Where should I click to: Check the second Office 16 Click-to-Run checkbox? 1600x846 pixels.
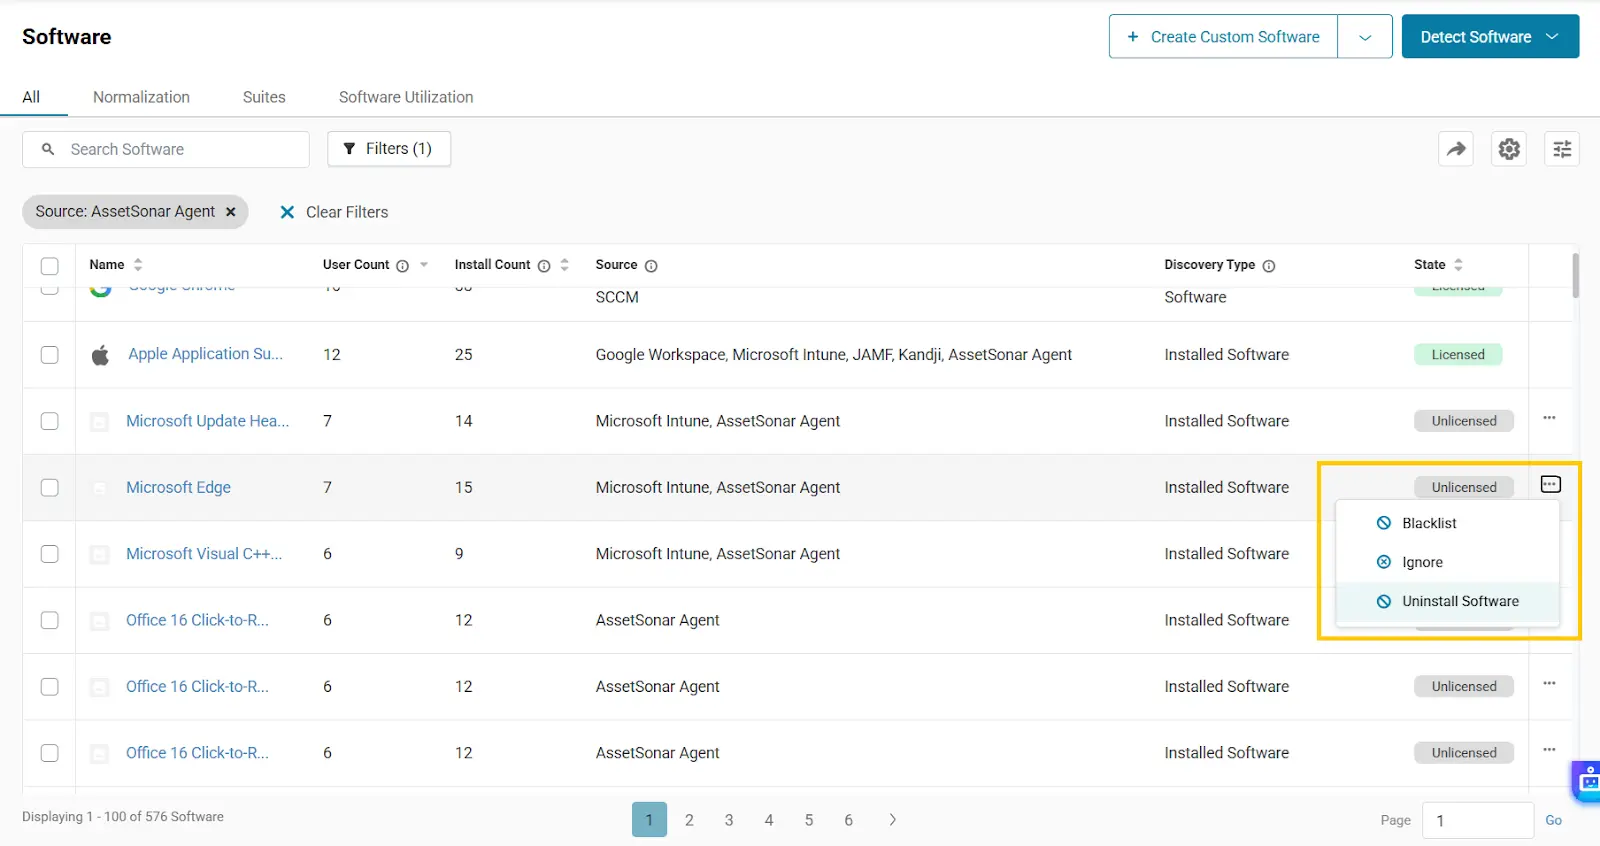pyautogui.click(x=49, y=687)
